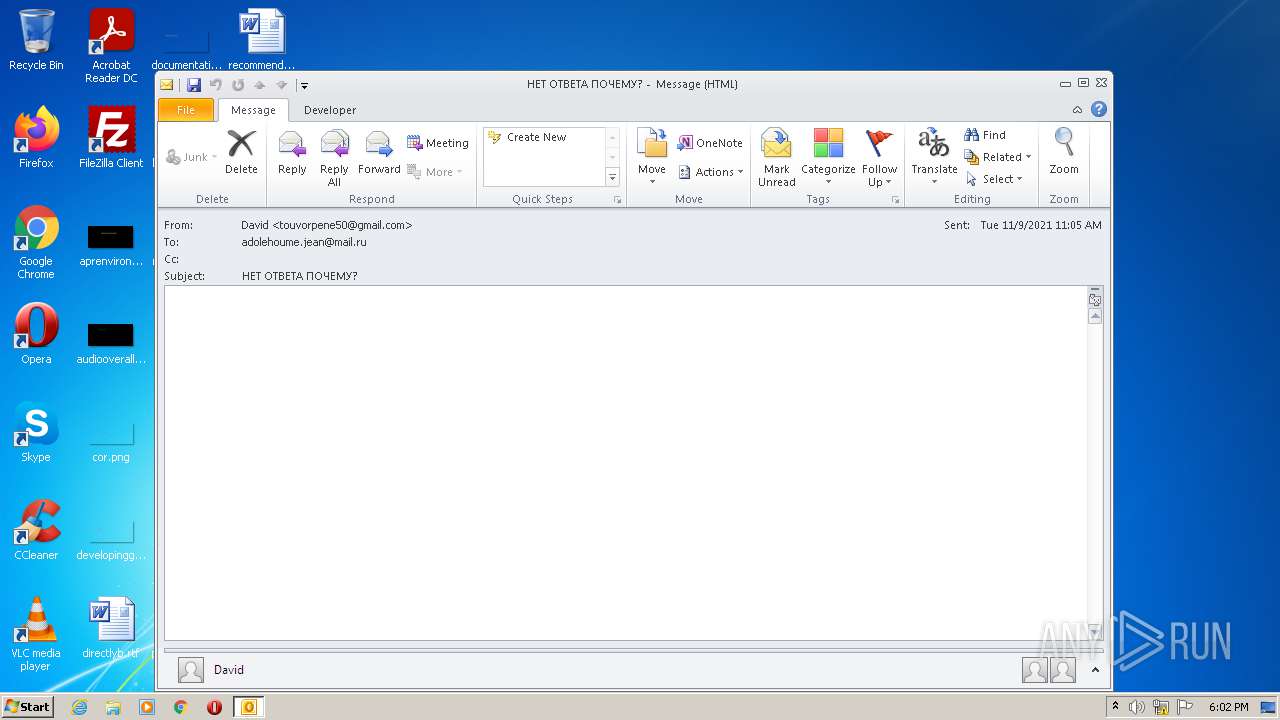Open the Windows Start menu
This screenshot has width=1280, height=720.
[x=27, y=707]
